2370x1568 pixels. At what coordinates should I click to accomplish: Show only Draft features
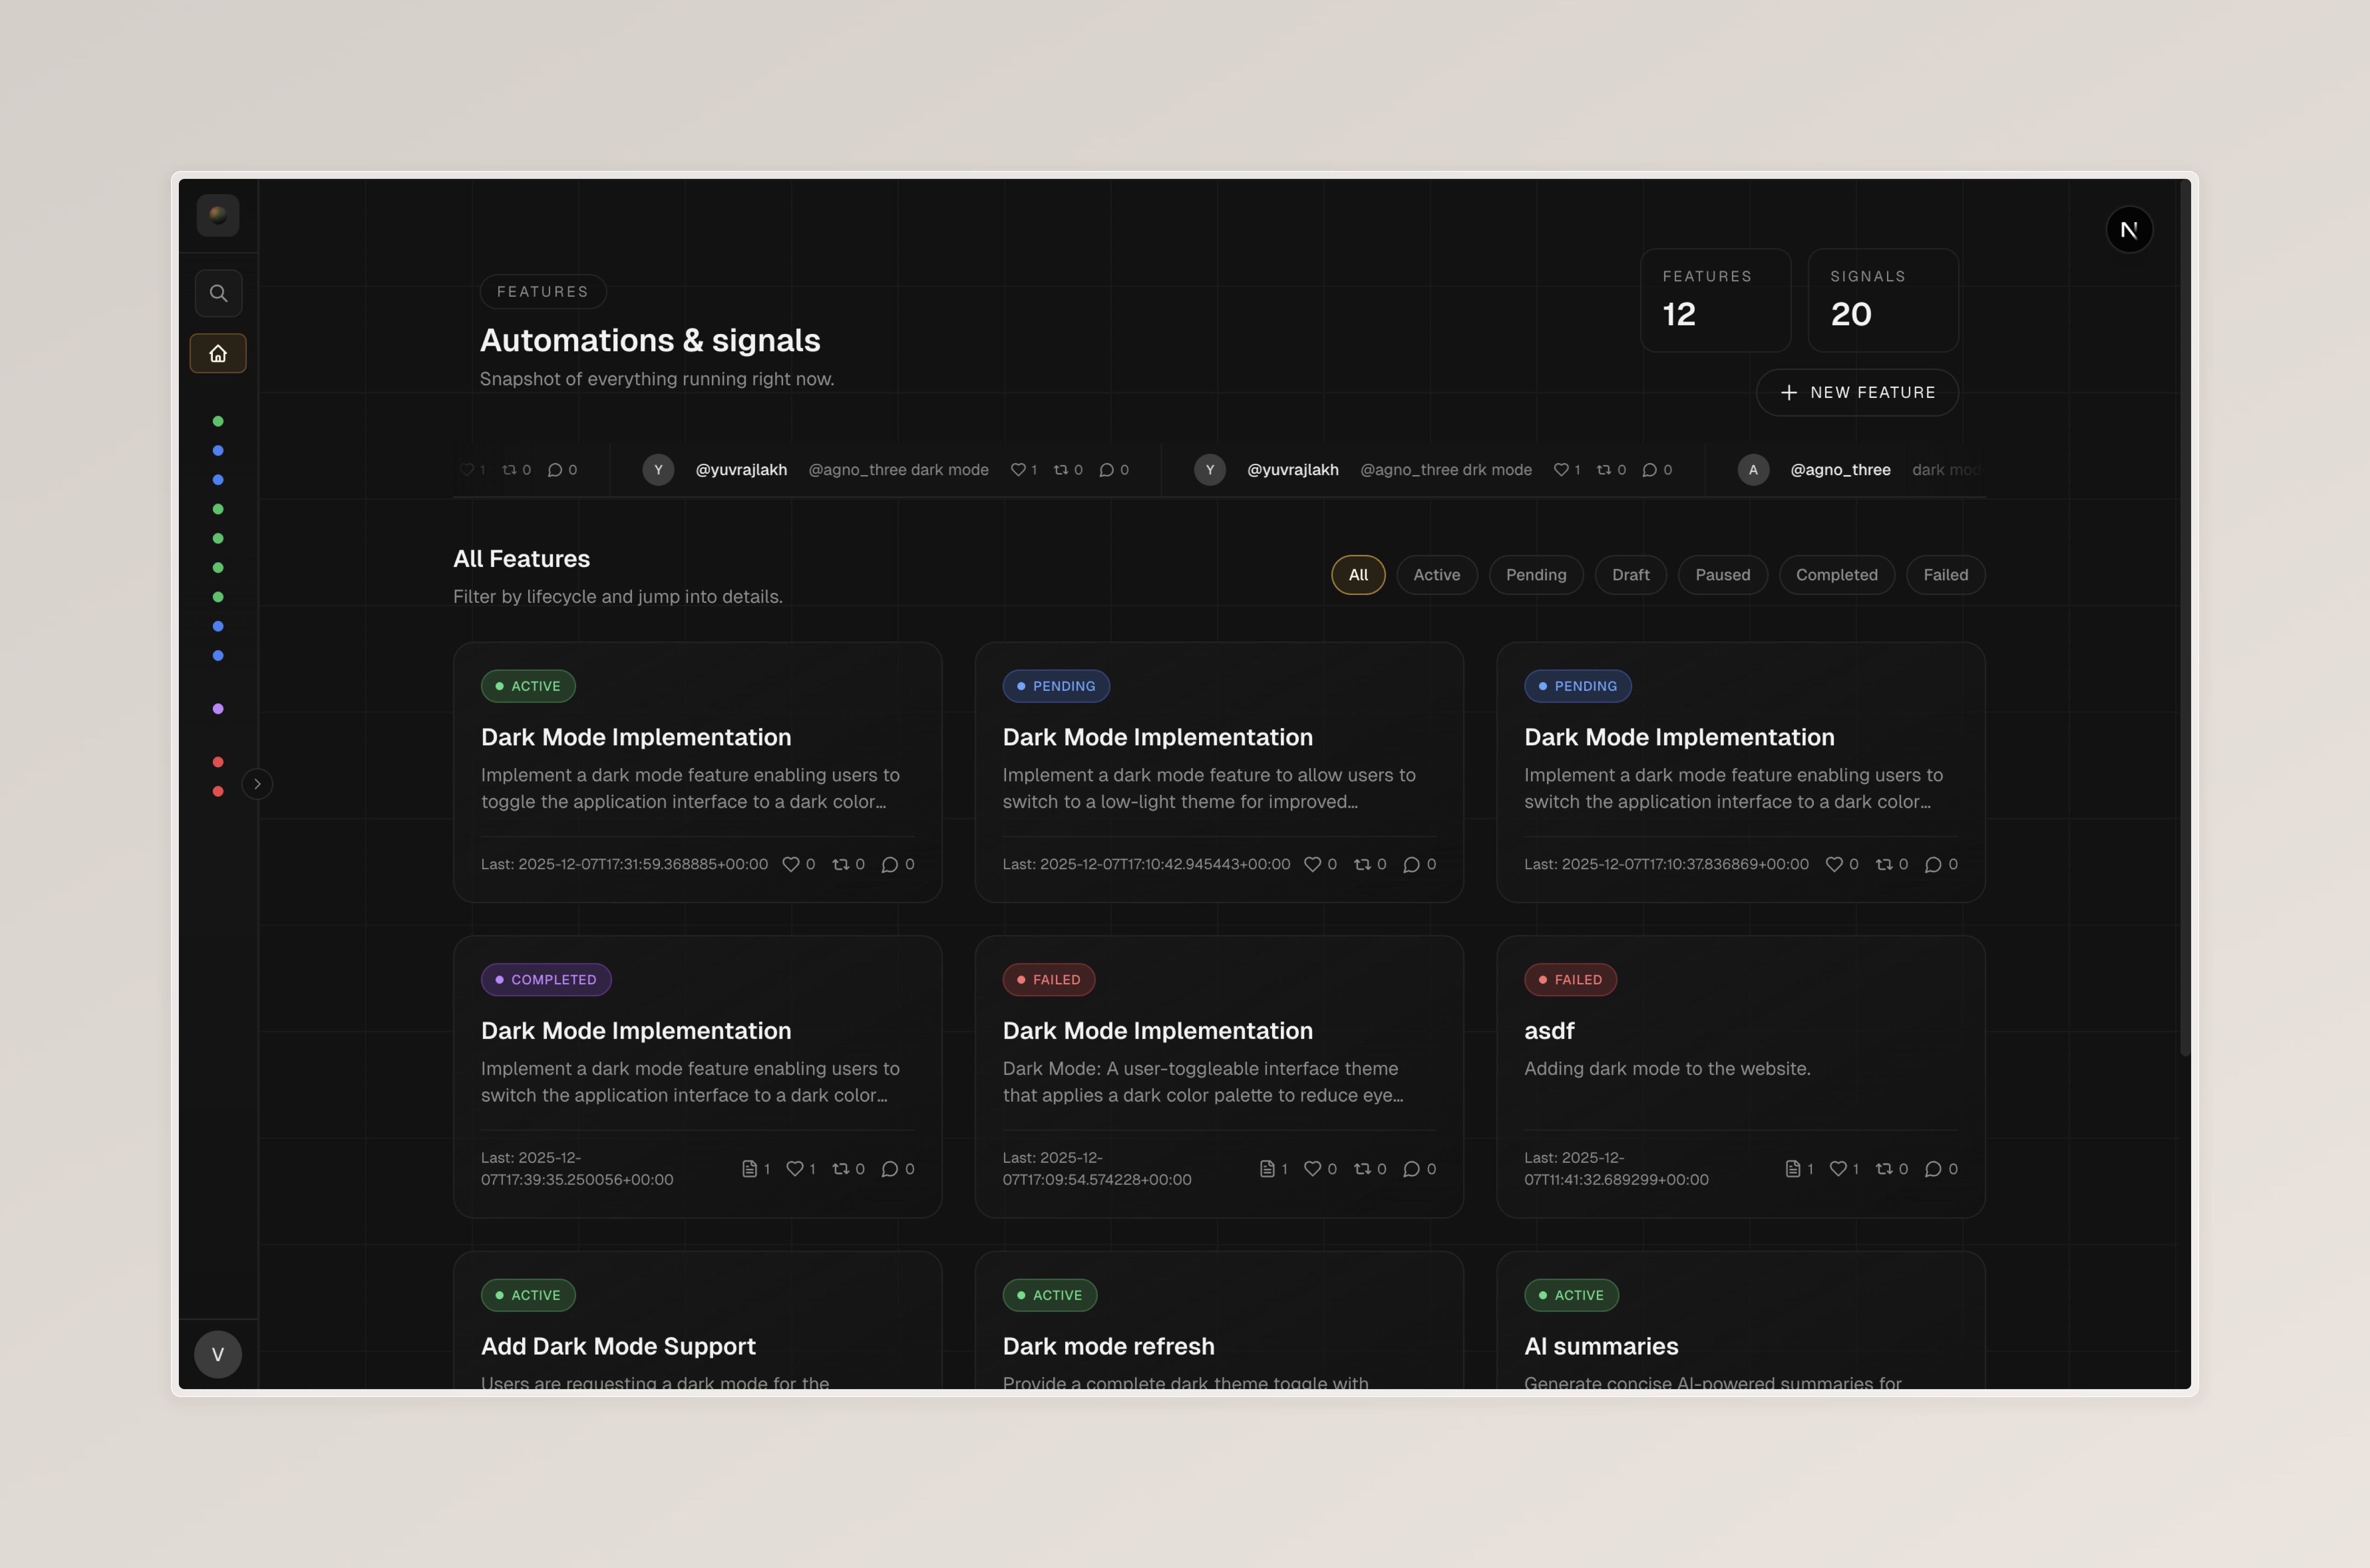[1630, 575]
